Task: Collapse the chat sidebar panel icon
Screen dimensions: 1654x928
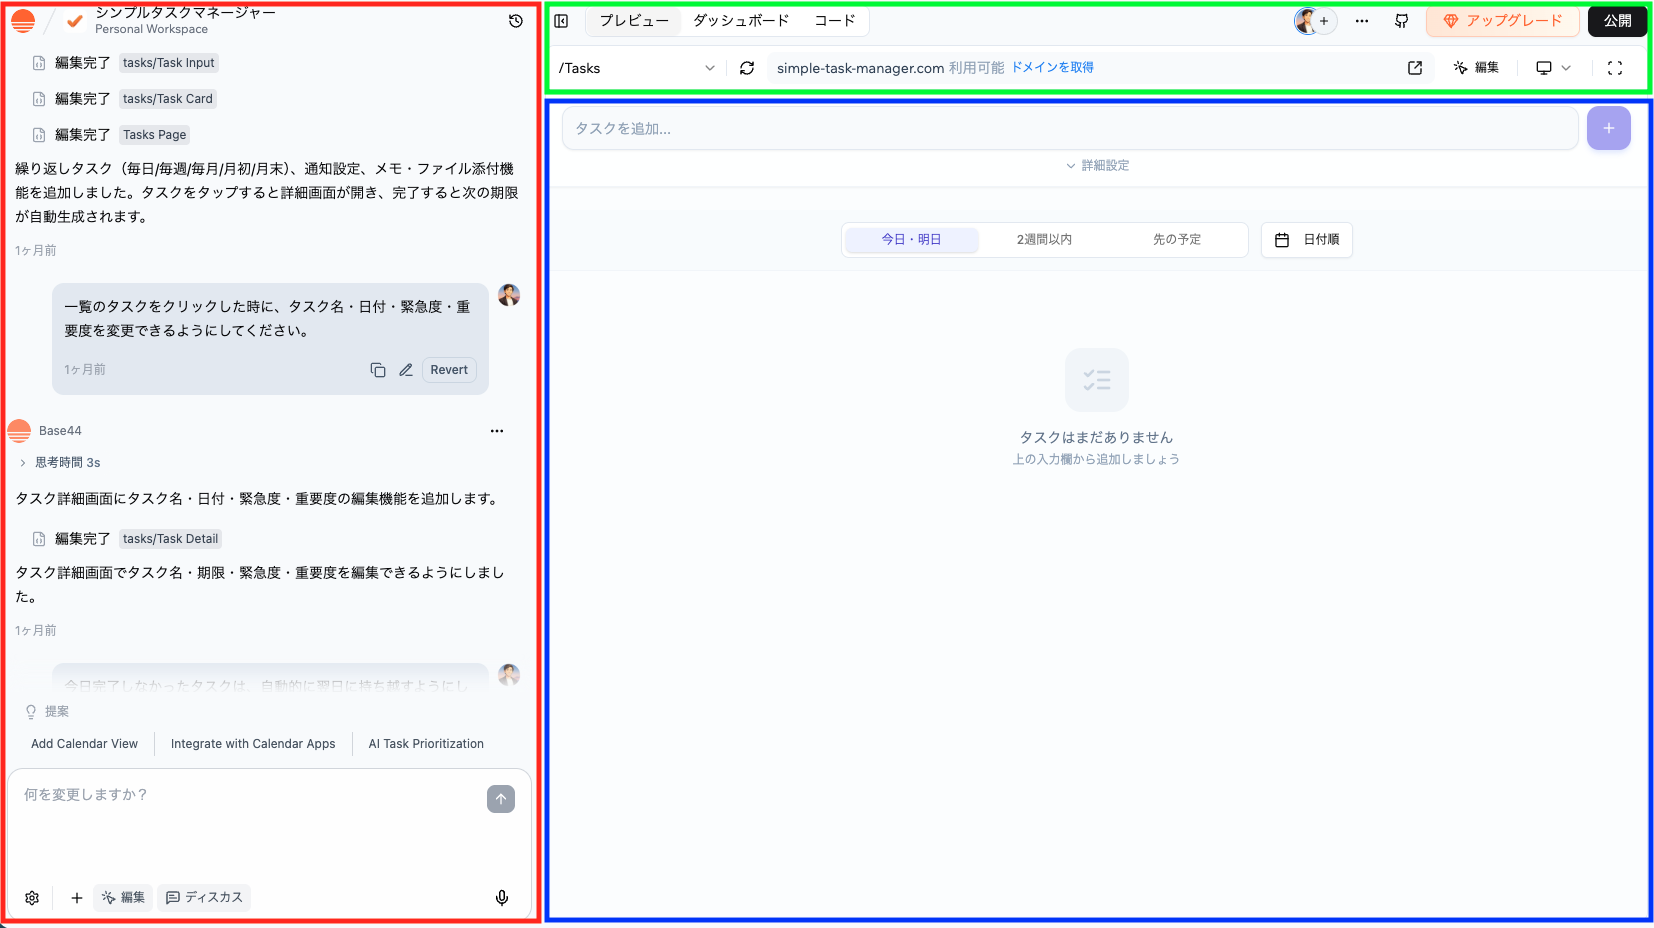Action: coord(562,21)
